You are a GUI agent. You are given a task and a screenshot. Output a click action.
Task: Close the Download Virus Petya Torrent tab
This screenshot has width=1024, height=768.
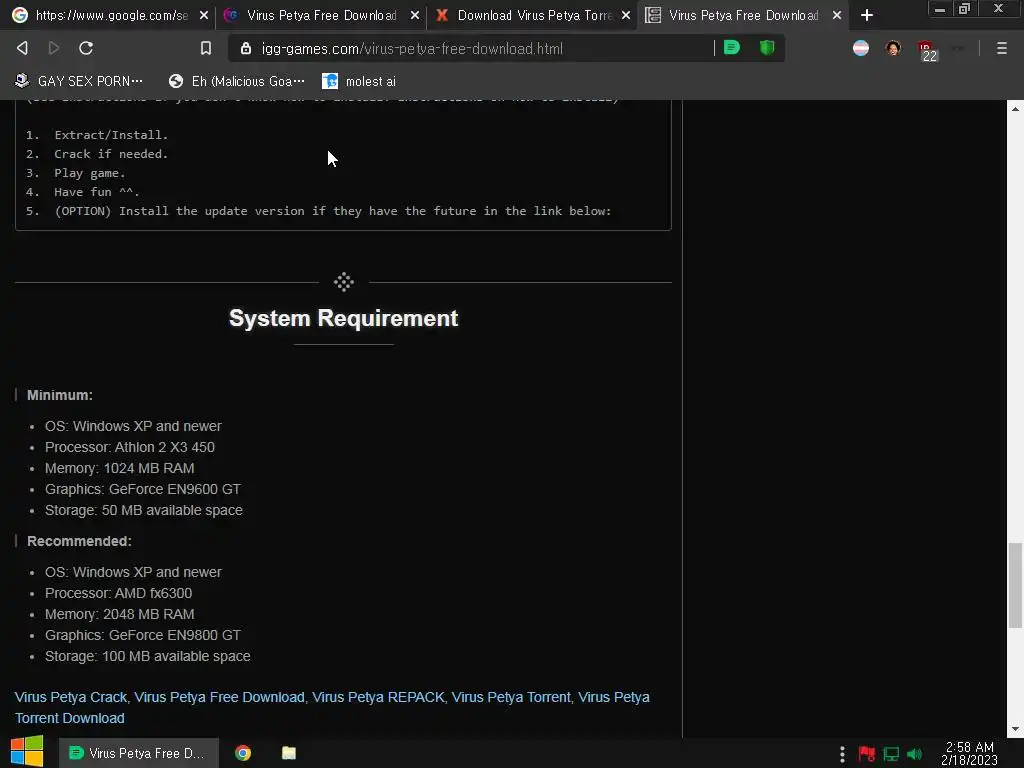[626, 15]
